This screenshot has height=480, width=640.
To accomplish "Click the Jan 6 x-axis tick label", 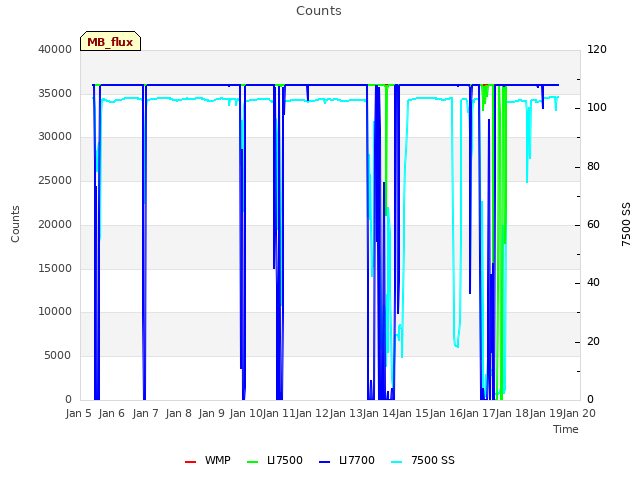I will click(x=111, y=413).
